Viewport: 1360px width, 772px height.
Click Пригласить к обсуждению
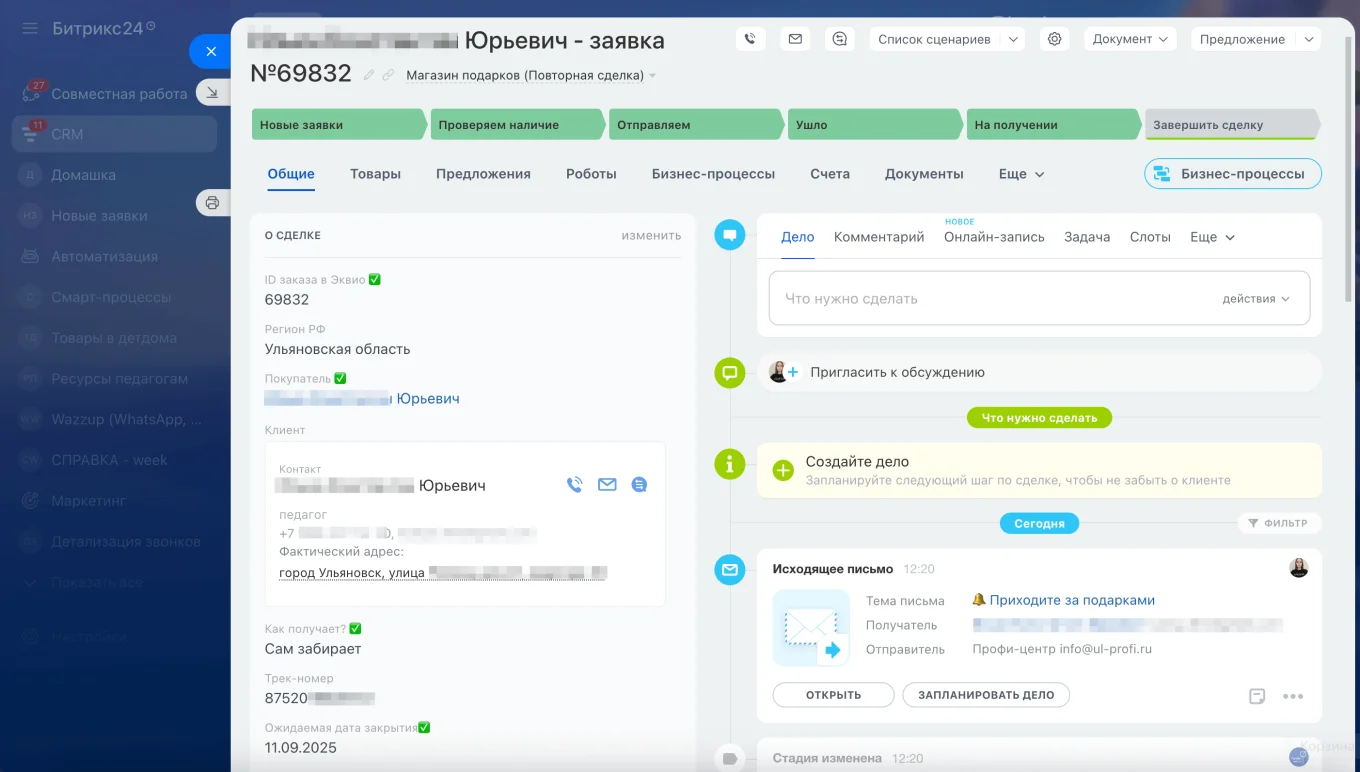click(x=897, y=372)
